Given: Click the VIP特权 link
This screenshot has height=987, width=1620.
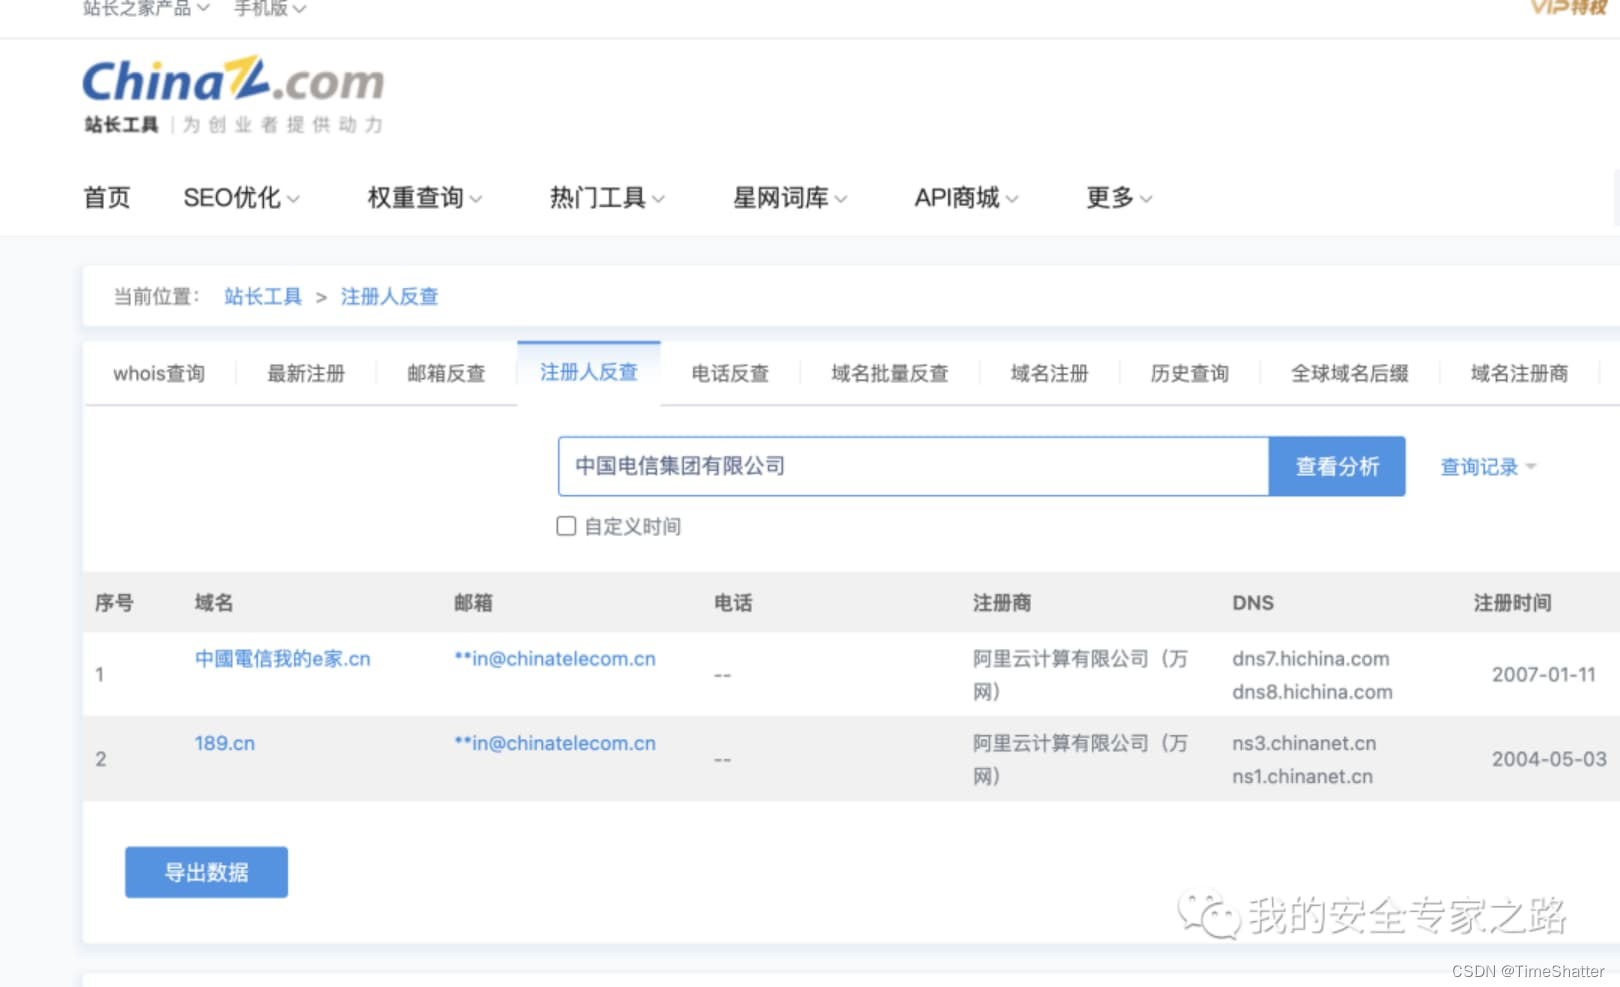Looking at the screenshot, I should [1567, 8].
